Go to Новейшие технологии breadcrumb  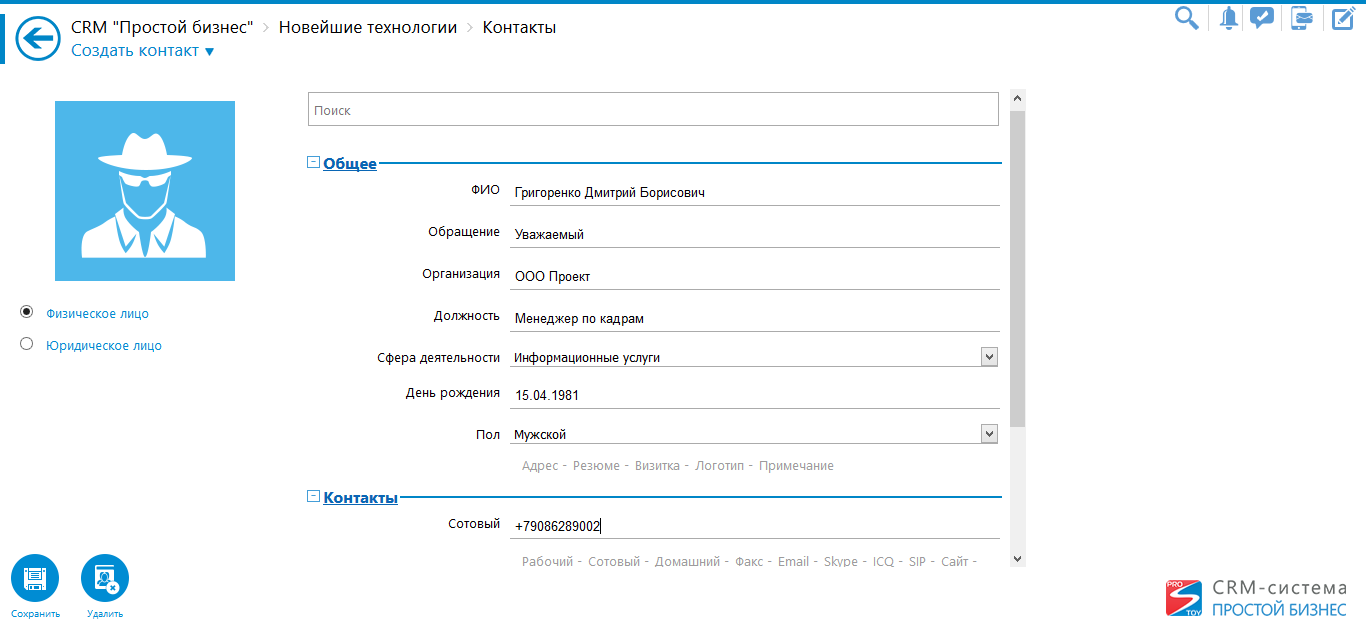pos(368,27)
